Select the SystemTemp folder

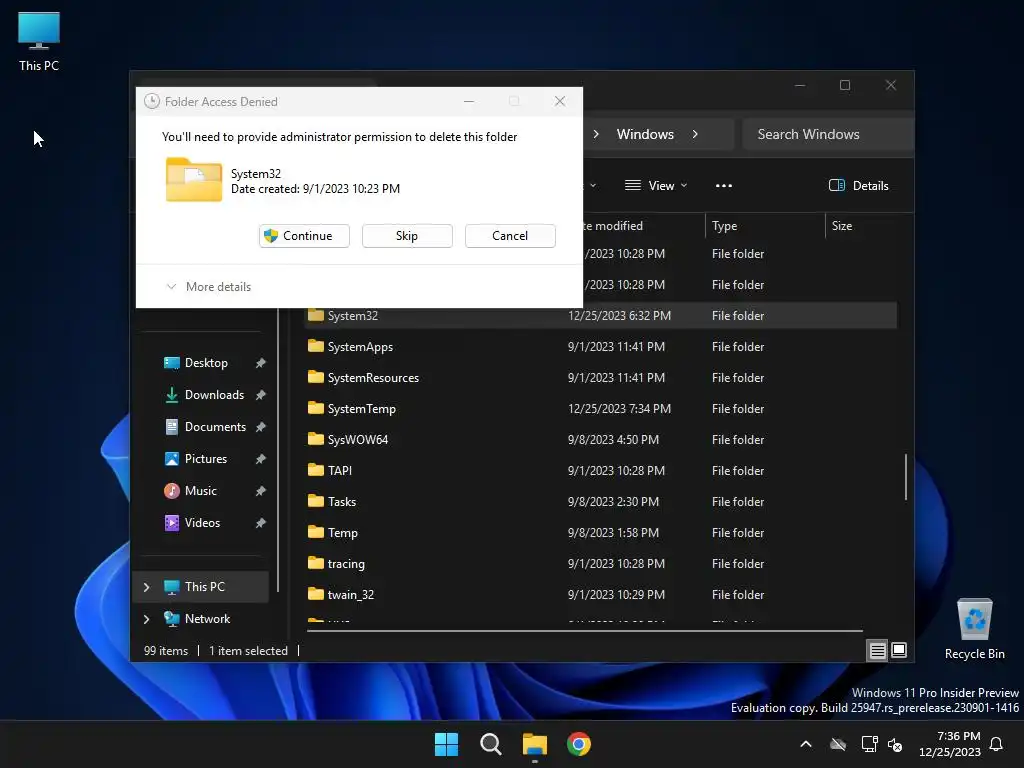351,409
